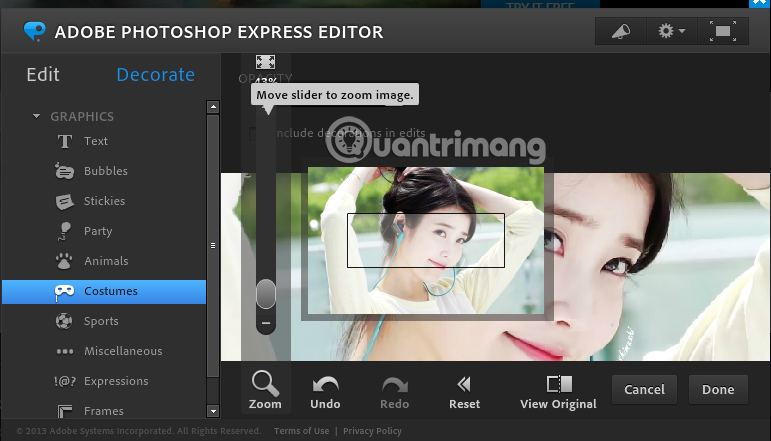Click the Stickies note icon
Screen dimensions: 771x441
pyautogui.click(x=64, y=202)
